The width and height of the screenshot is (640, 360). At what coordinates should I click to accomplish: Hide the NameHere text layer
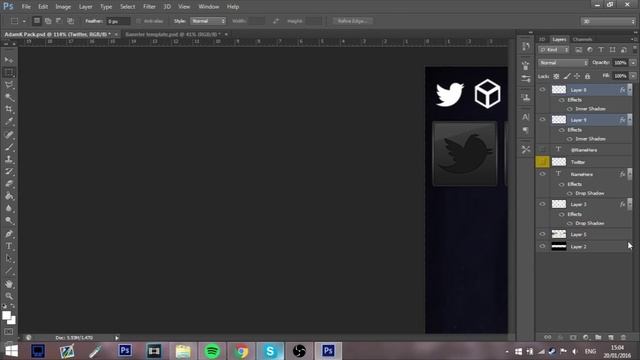[542, 174]
